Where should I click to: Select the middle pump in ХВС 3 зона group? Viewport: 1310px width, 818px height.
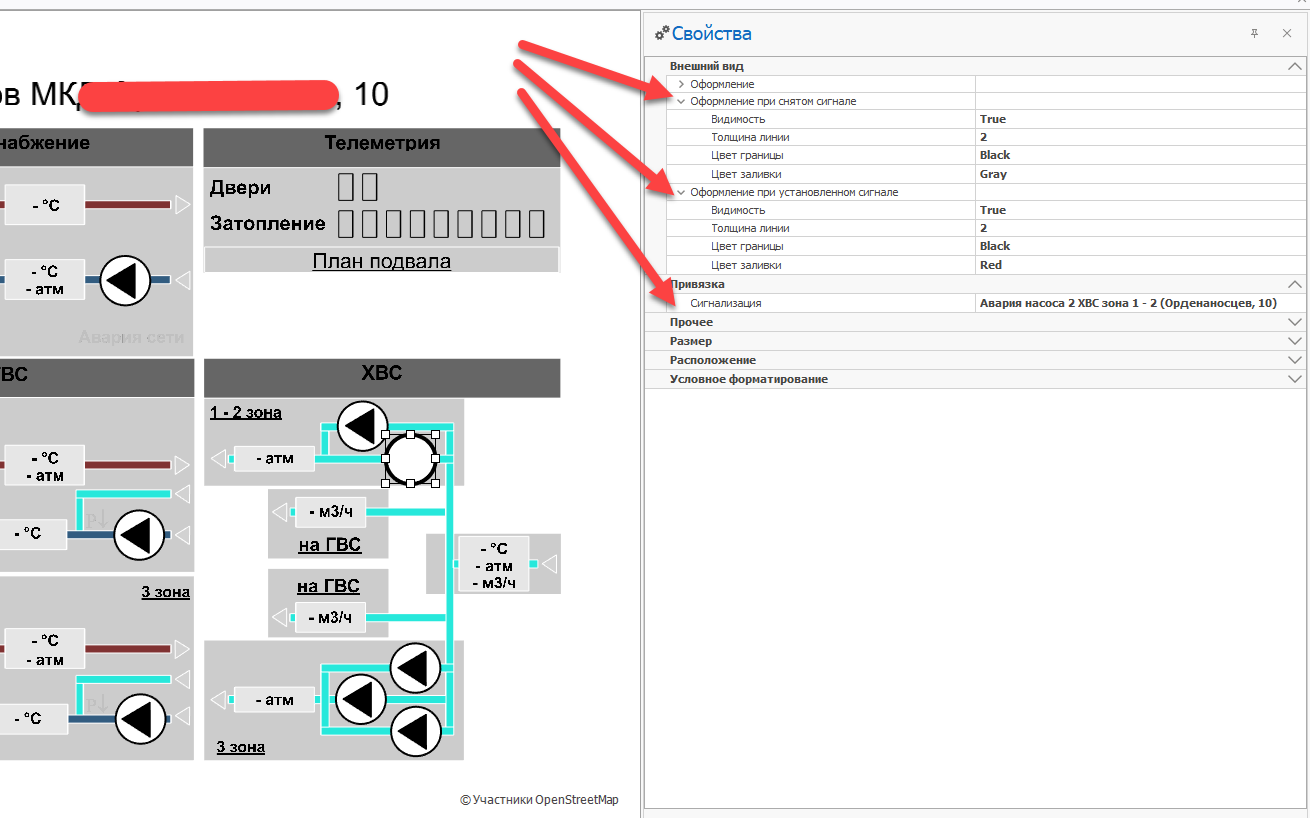tap(360, 700)
